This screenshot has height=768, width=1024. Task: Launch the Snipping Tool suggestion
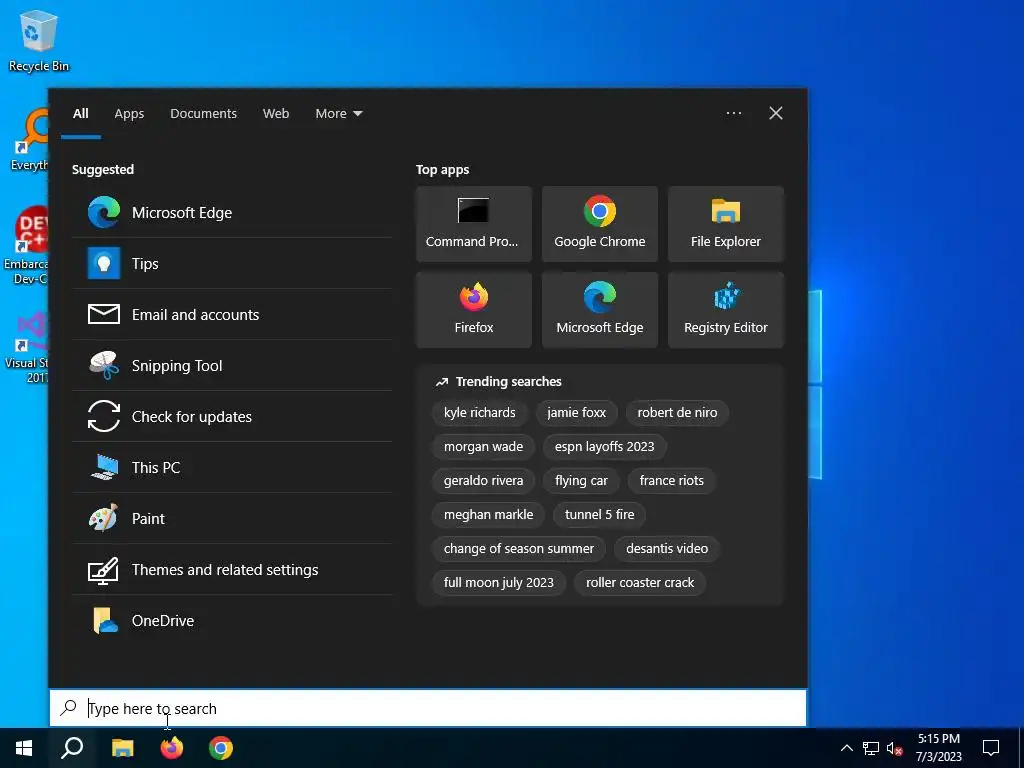pos(232,365)
